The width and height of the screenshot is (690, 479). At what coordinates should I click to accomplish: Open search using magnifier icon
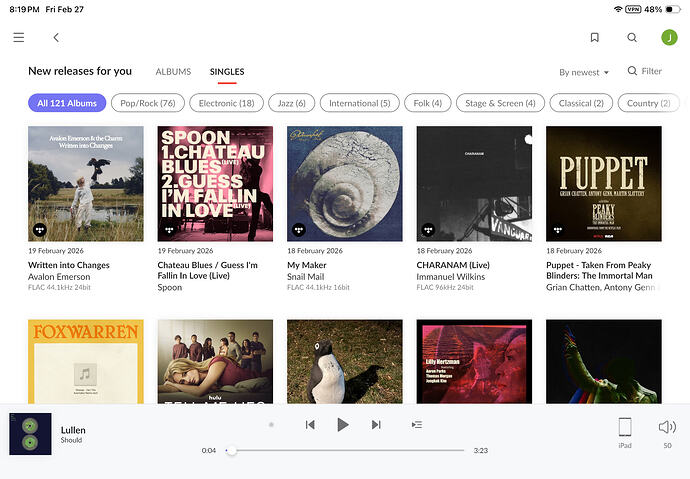pos(632,37)
